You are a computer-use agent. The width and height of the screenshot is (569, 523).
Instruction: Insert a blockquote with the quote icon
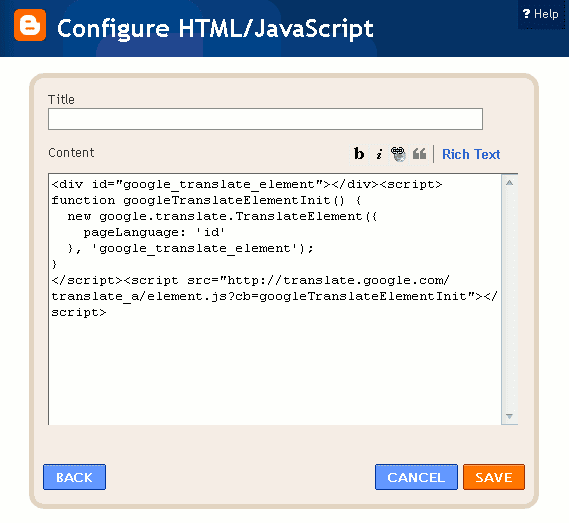click(x=419, y=154)
